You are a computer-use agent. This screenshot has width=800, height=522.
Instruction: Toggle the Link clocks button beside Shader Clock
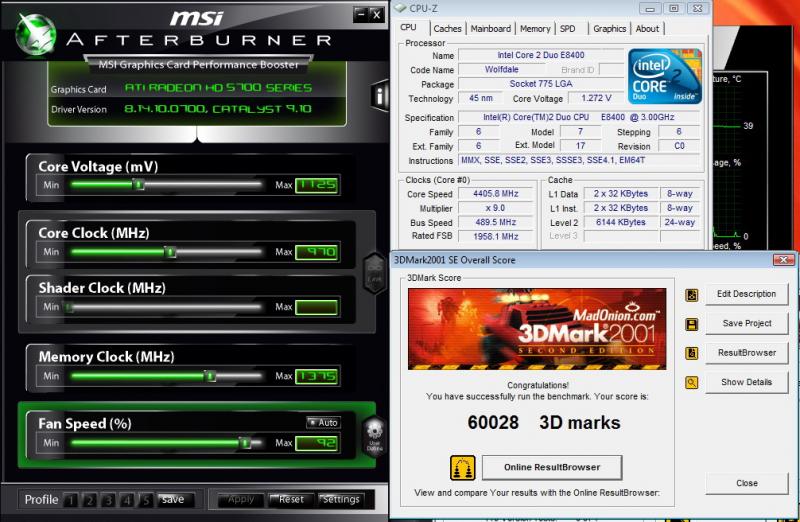pyautogui.click(x=374, y=273)
